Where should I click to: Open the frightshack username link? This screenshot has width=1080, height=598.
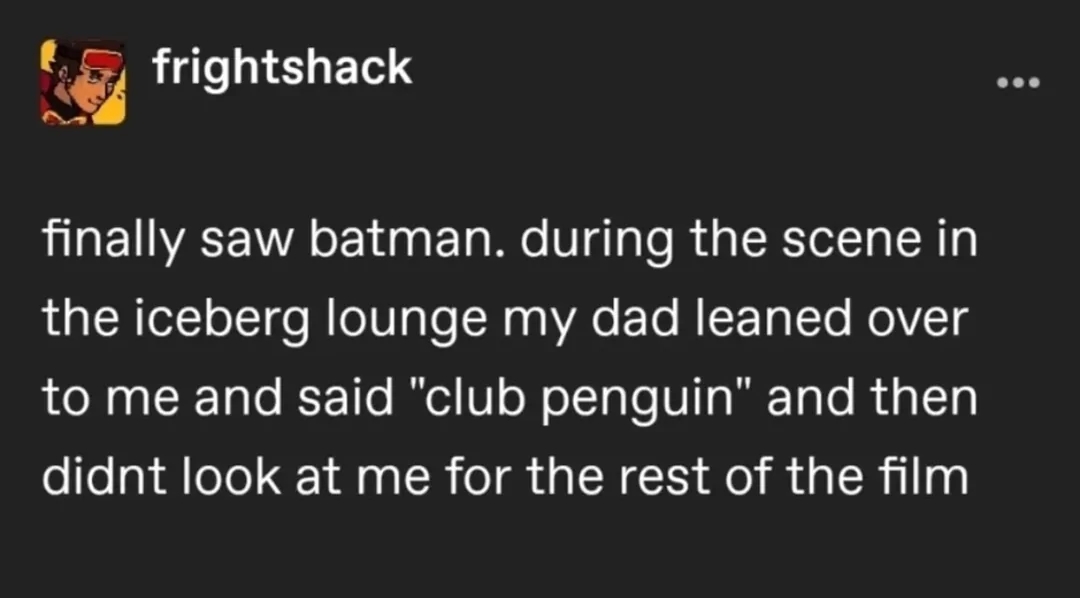pos(282,68)
